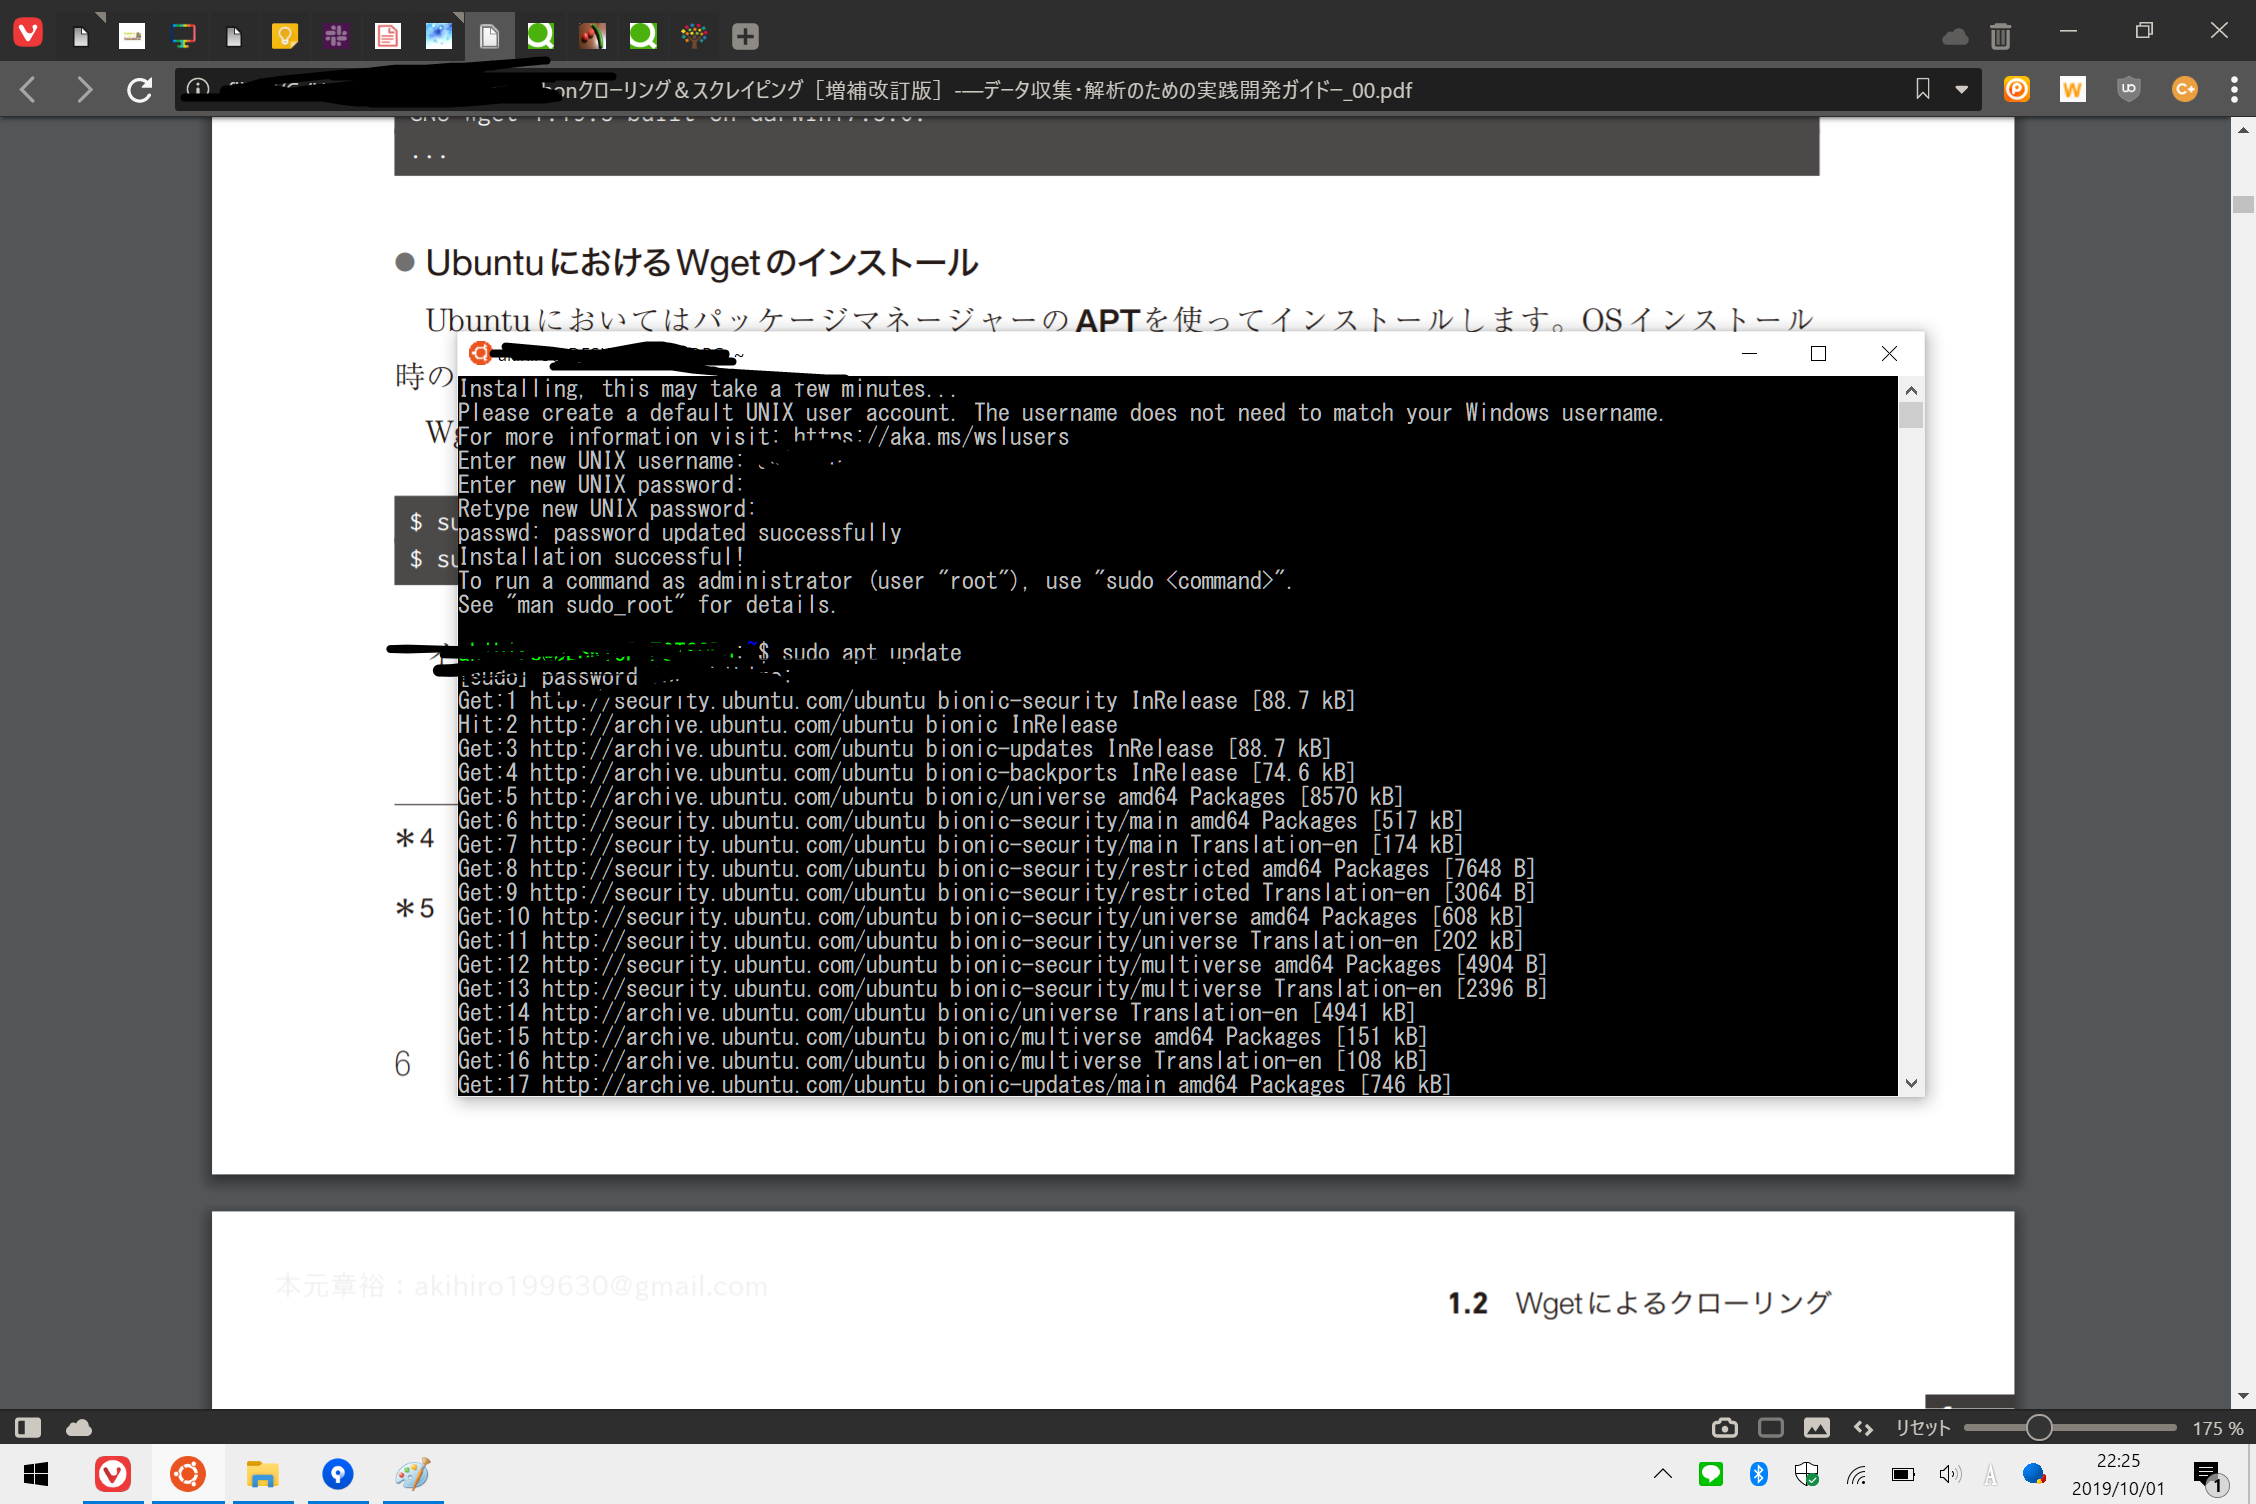Image resolution: width=2256 pixels, height=1504 pixels.
Task: Open the Vivaldi main menu icon
Action: click(28, 34)
